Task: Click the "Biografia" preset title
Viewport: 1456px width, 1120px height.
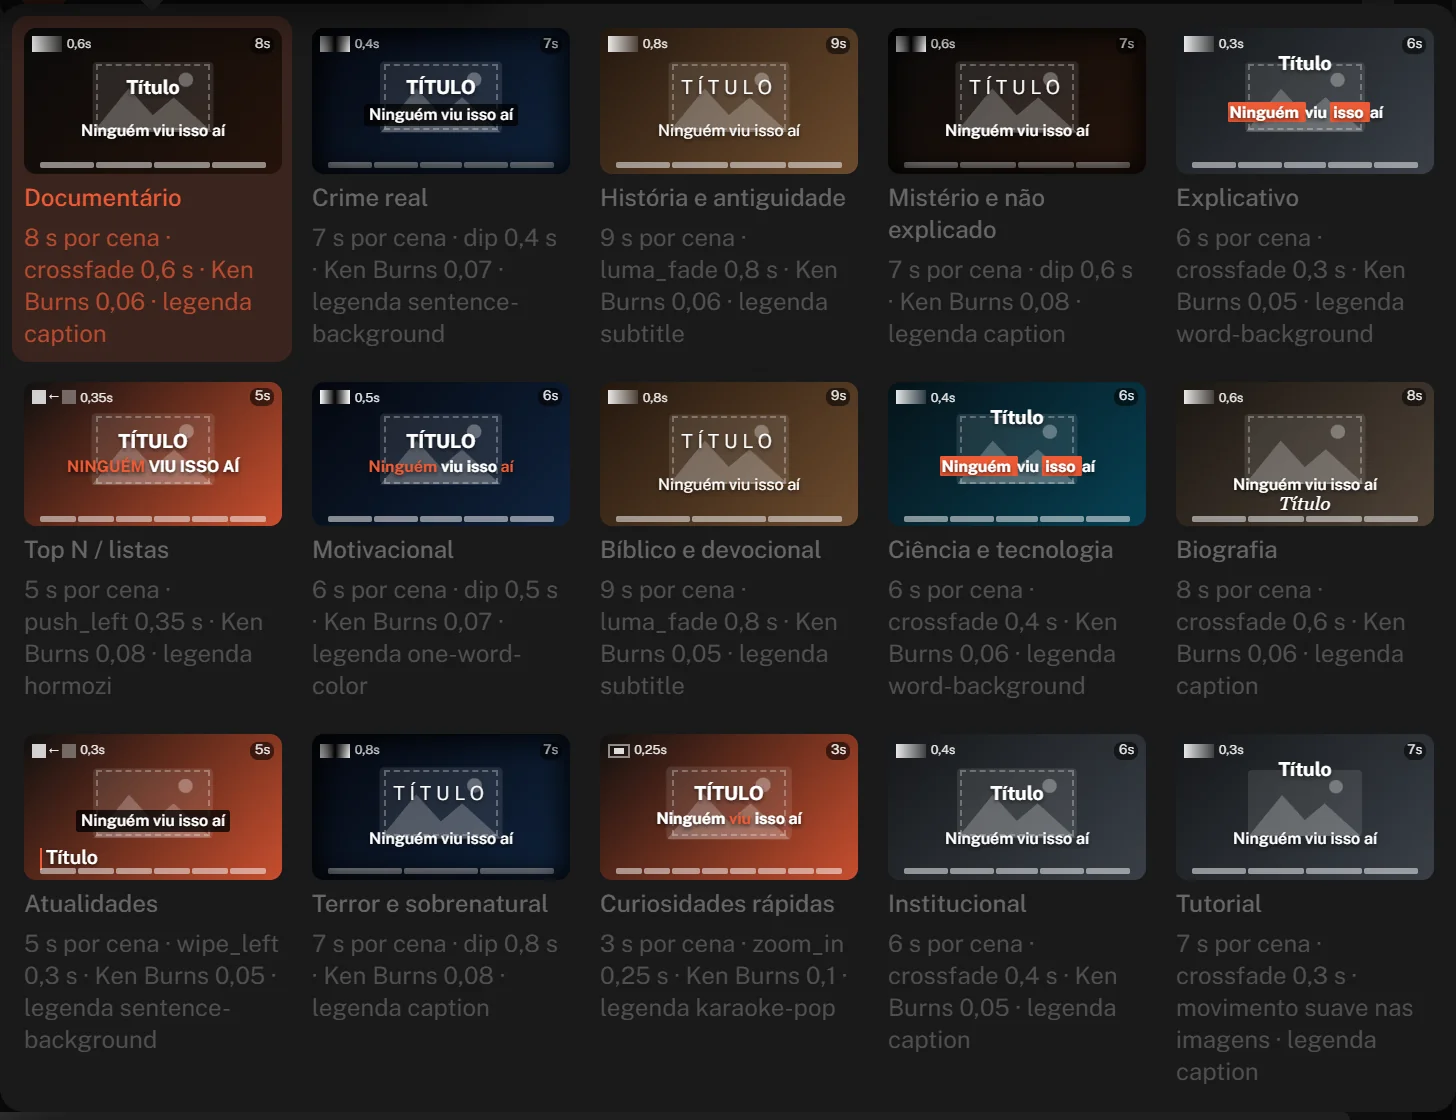Action: pyautogui.click(x=1226, y=550)
